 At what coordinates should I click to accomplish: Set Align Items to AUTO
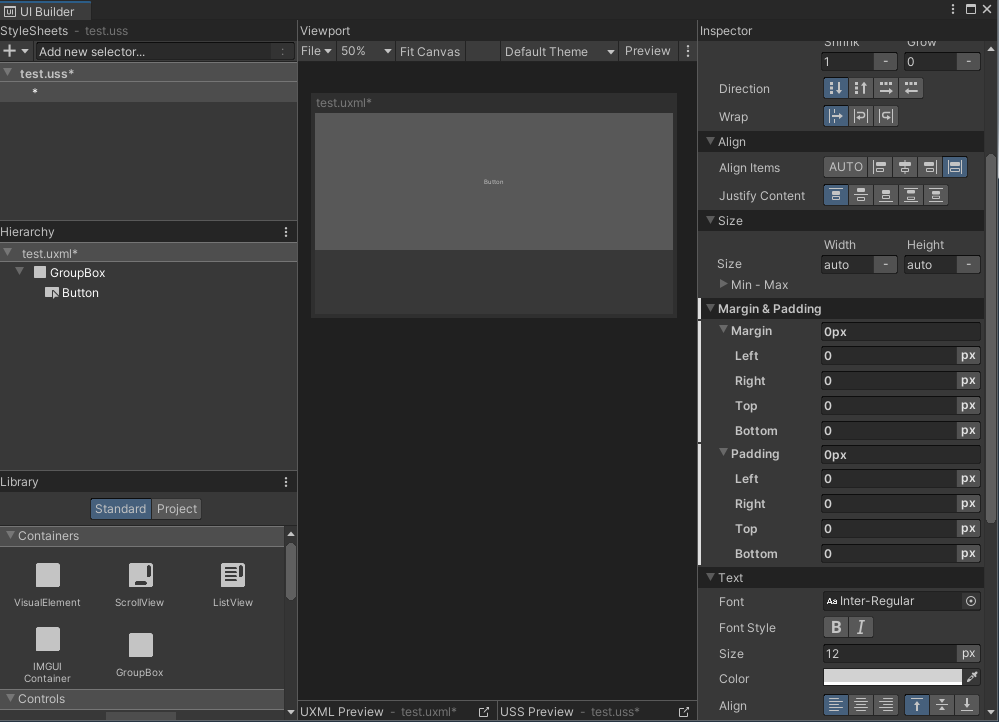click(x=845, y=167)
